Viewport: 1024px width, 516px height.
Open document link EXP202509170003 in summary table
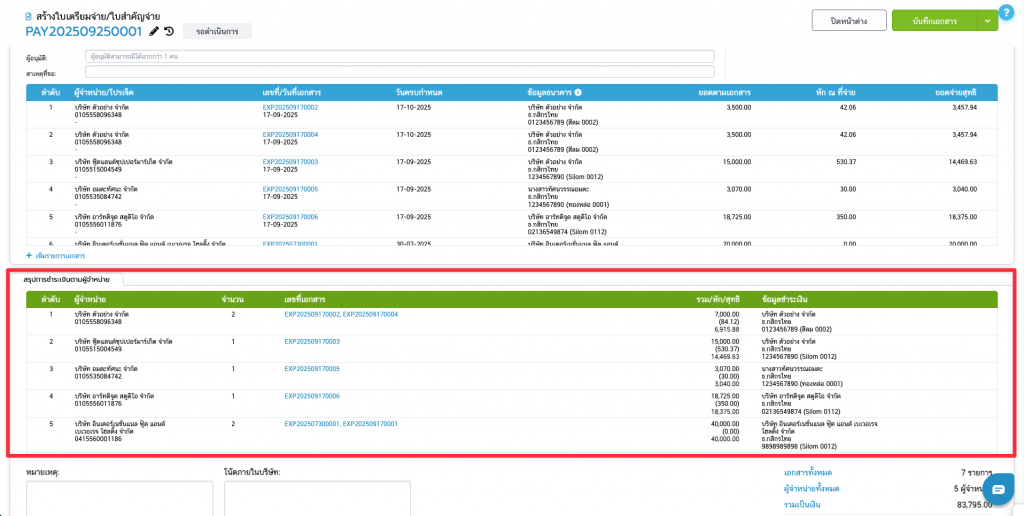click(x=312, y=342)
